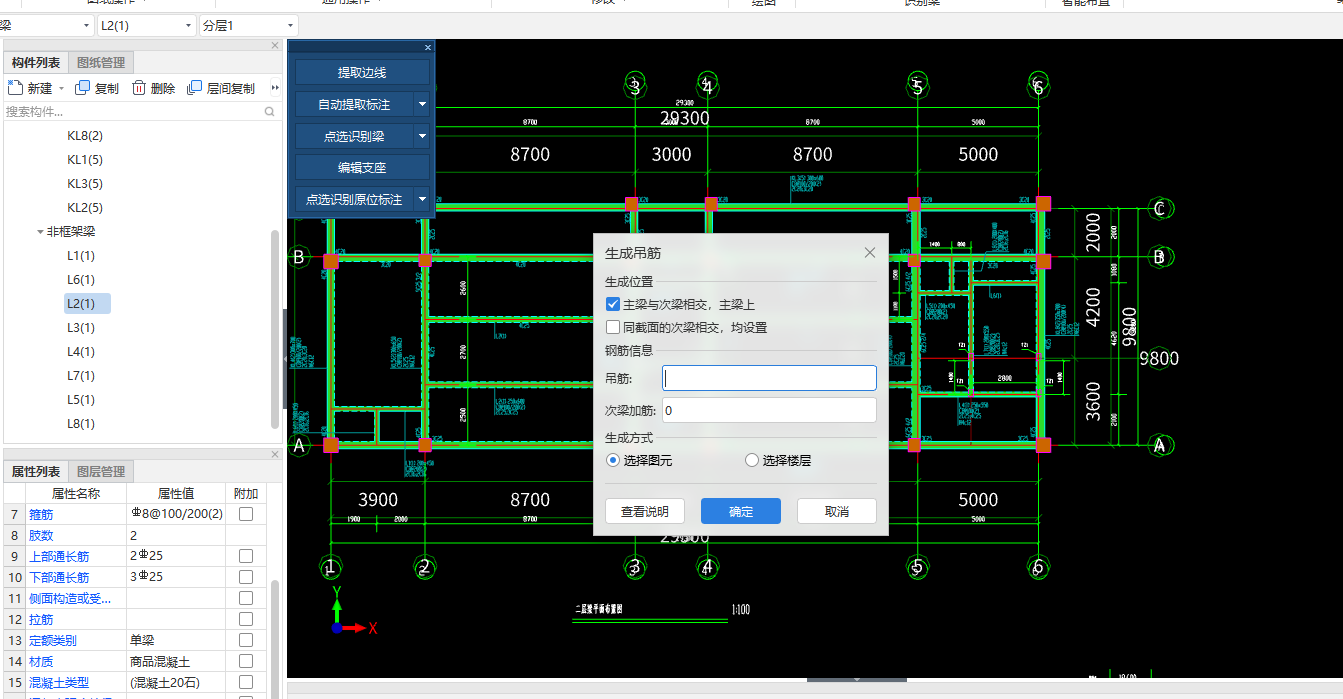Click the 删除 (Delete) trash icon
Viewport: 1343px width, 699px height.
pyautogui.click(x=139, y=88)
